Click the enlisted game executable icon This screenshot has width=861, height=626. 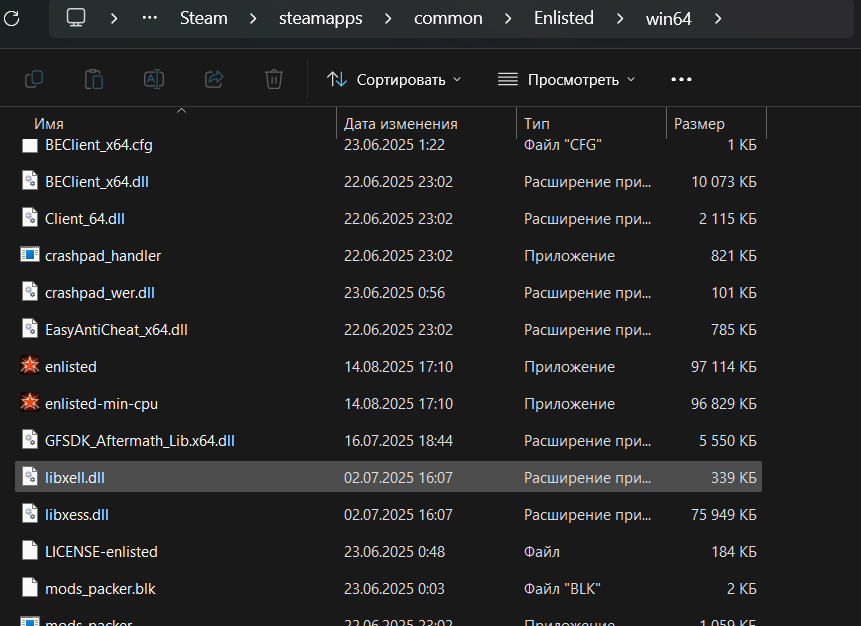pyautogui.click(x=30, y=365)
